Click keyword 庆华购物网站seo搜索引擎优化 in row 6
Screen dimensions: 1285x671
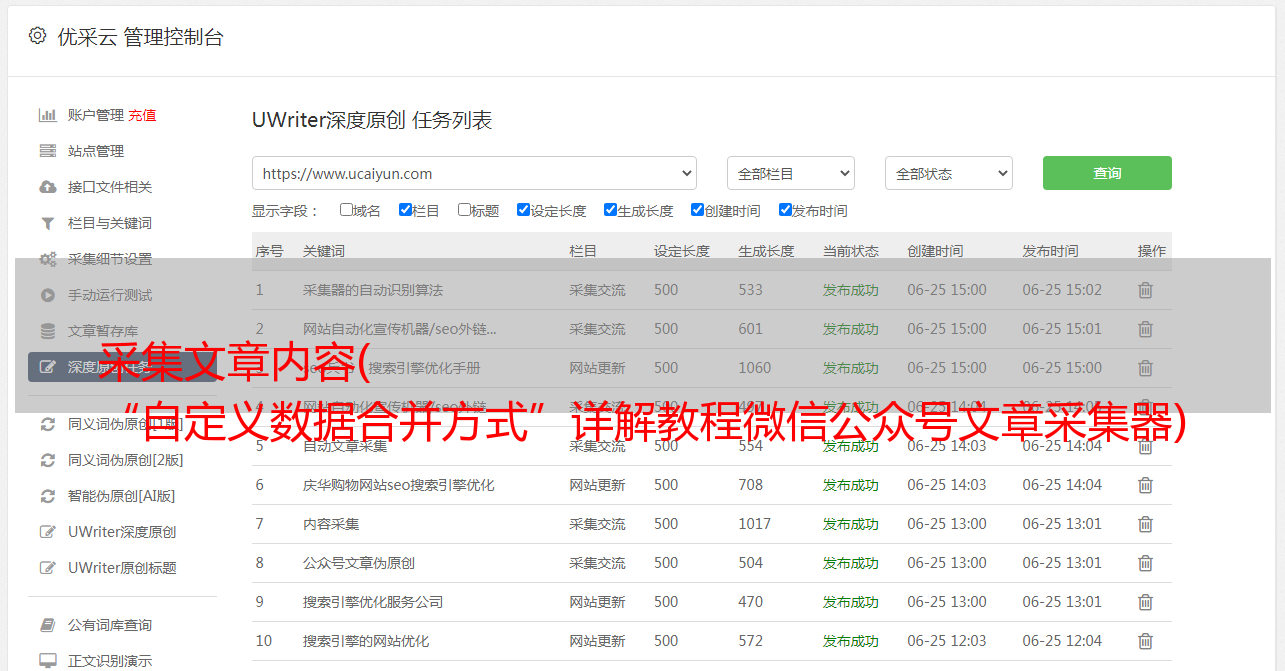tap(398, 485)
